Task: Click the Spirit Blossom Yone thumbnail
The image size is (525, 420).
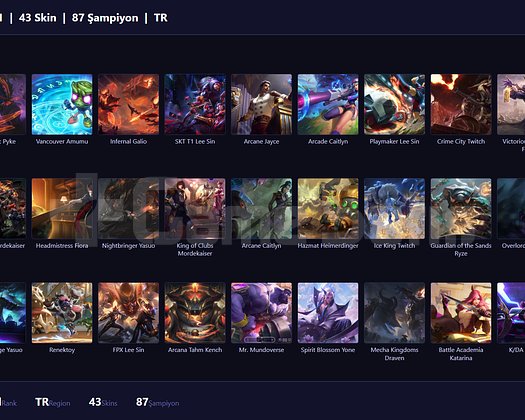Action: pos(328,313)
